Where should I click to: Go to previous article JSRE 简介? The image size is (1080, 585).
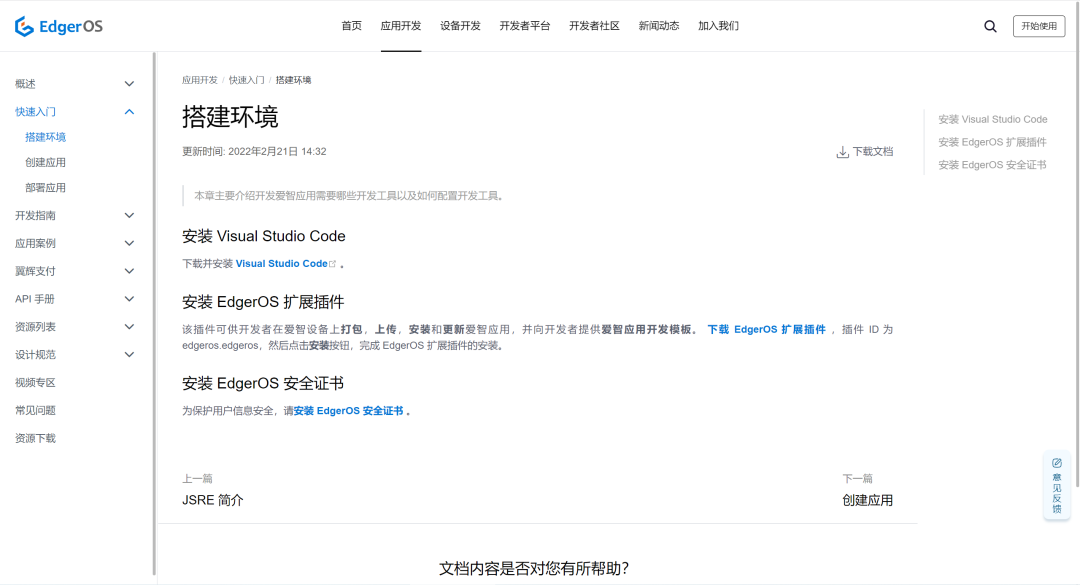(212, 500)
